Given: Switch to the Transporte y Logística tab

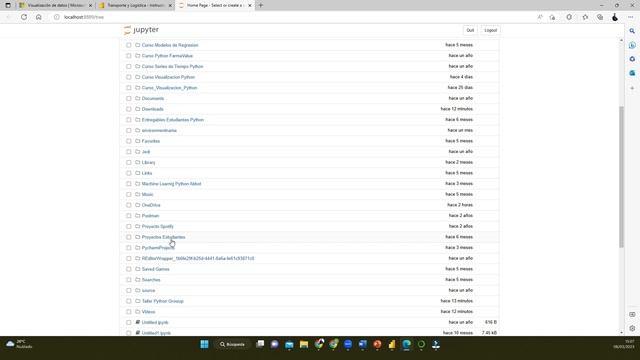Looking at the screenshot, I should coord(135,5).
